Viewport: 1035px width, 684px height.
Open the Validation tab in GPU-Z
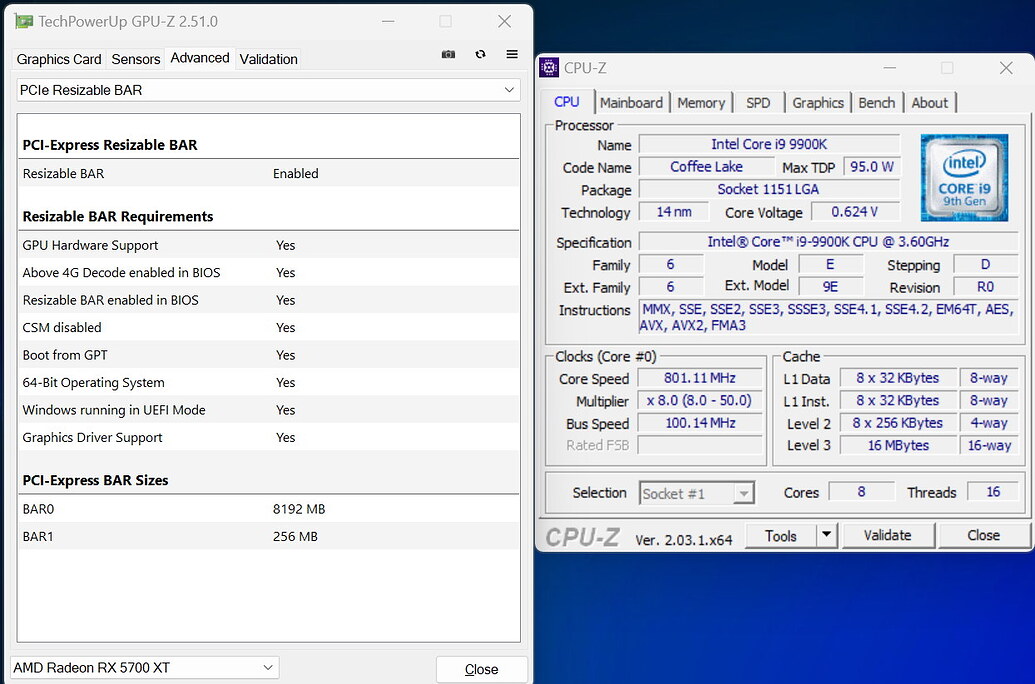[x=268, y=59]
